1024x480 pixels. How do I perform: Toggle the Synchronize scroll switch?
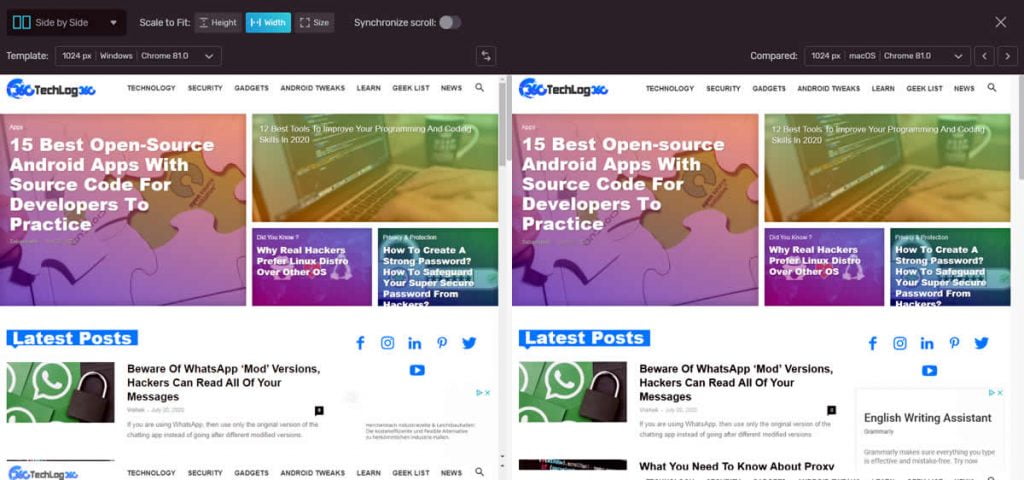click(x=449, y=22)
